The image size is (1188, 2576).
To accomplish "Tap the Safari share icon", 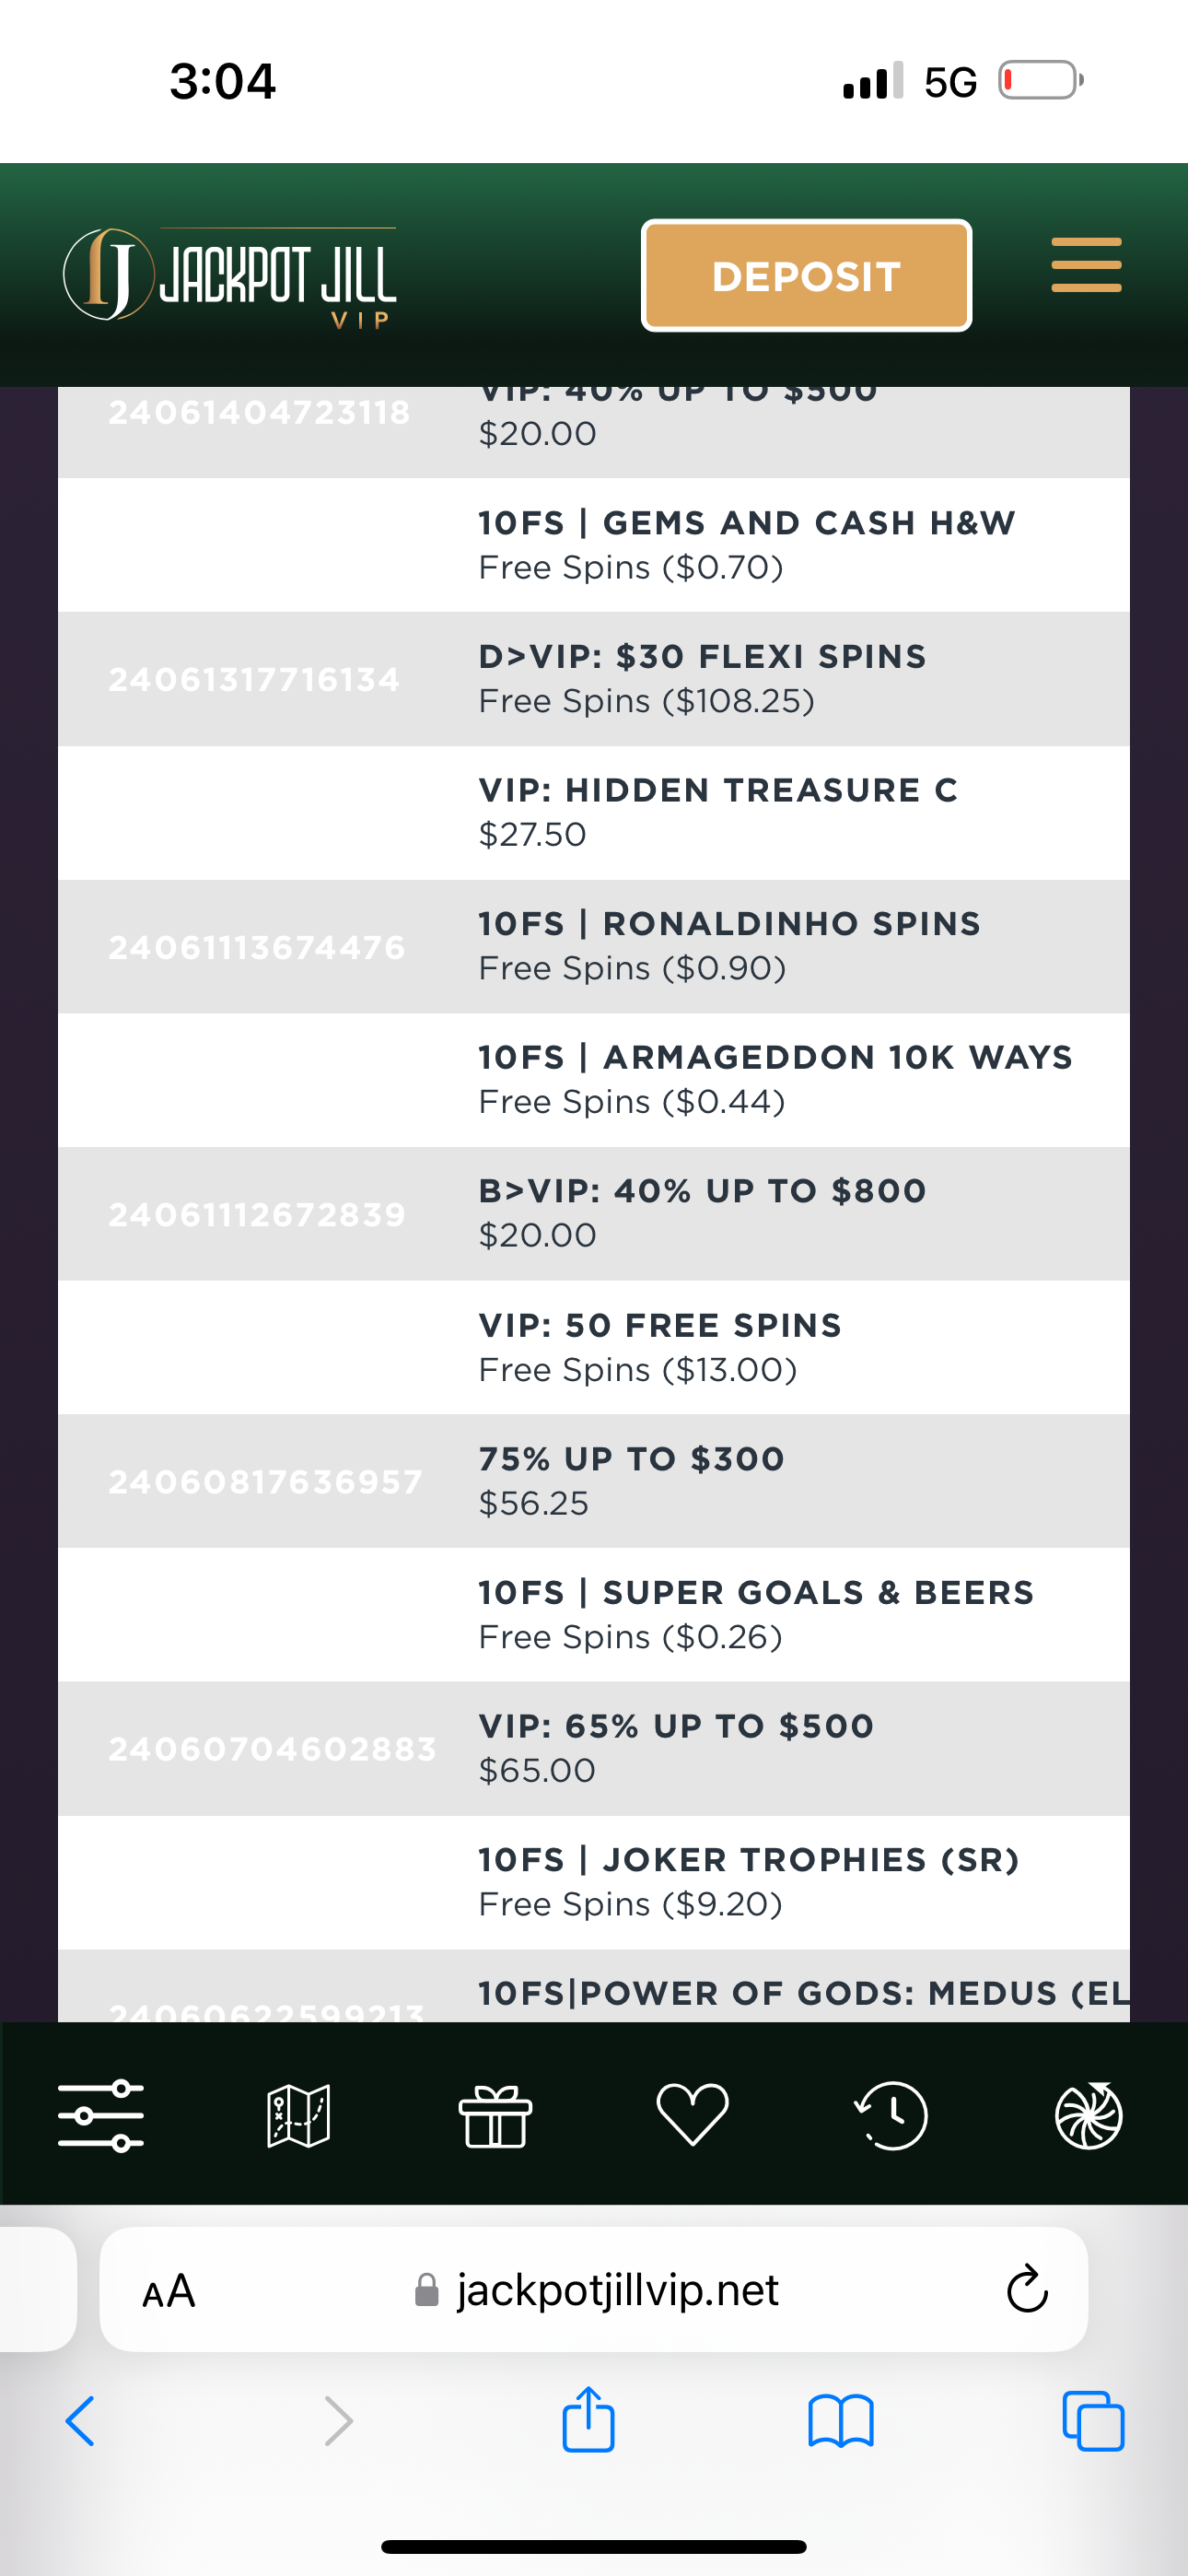I will pos(588,2420).
